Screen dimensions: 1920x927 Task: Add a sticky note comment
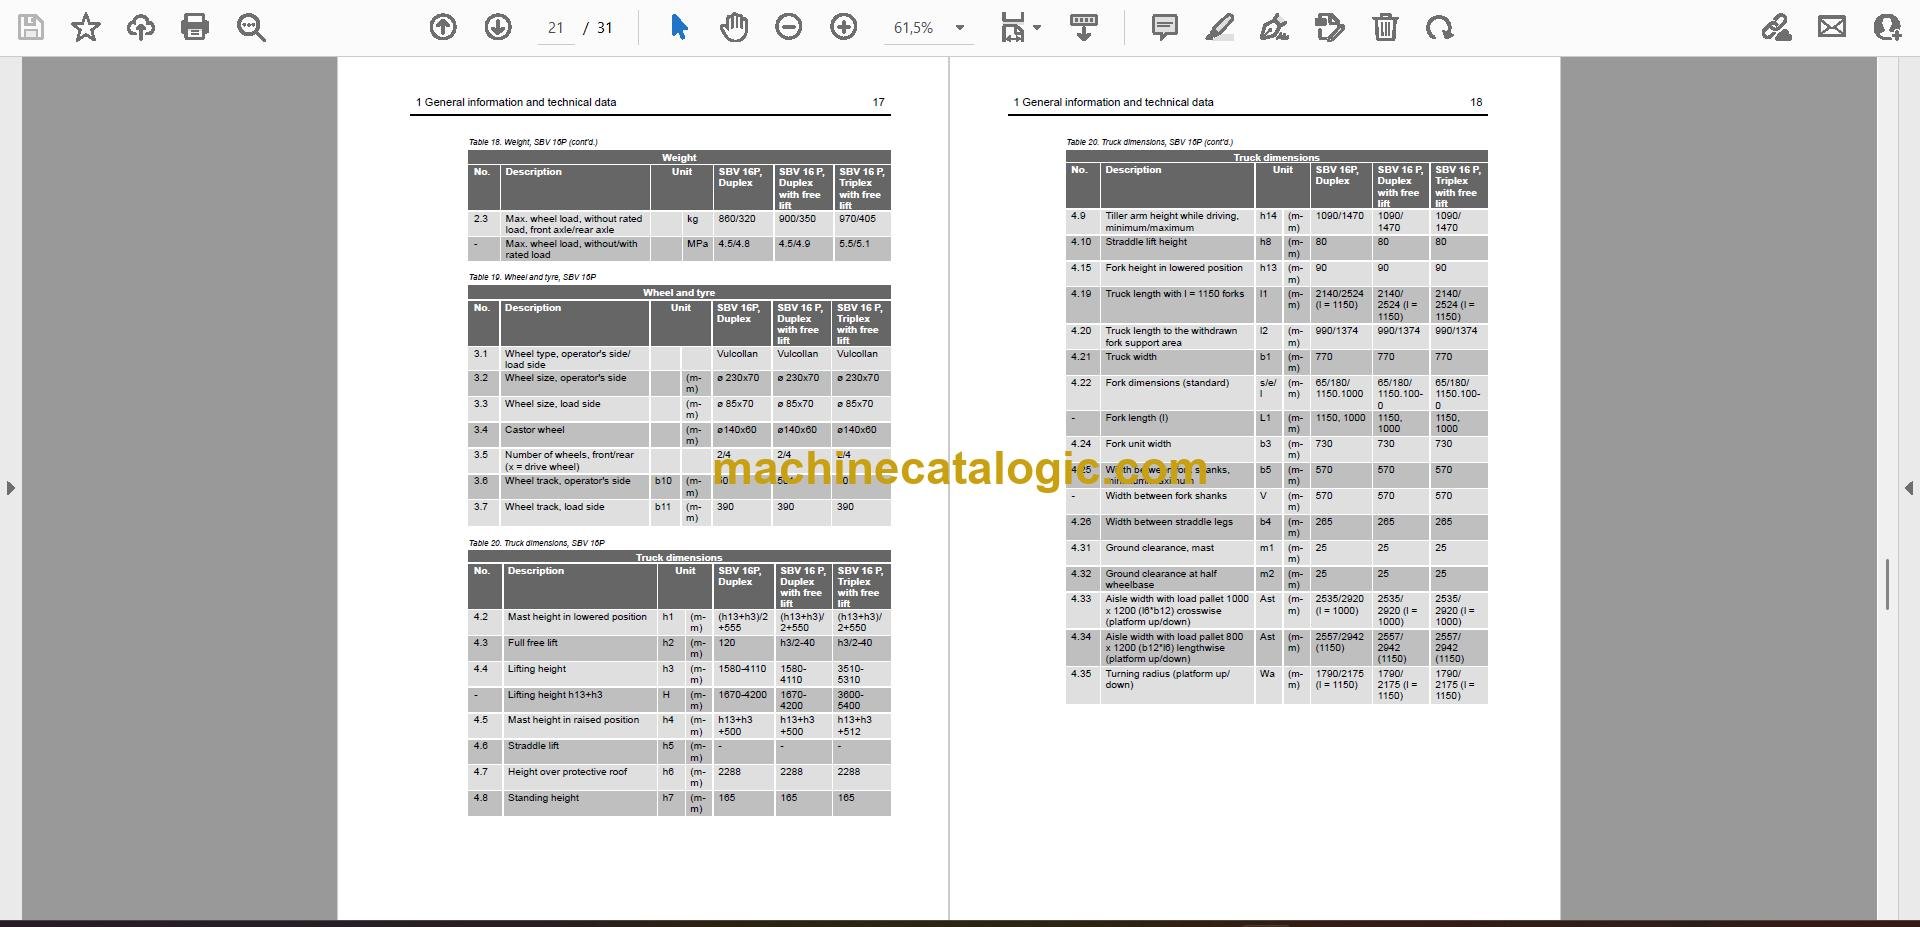click(1165, 27)
